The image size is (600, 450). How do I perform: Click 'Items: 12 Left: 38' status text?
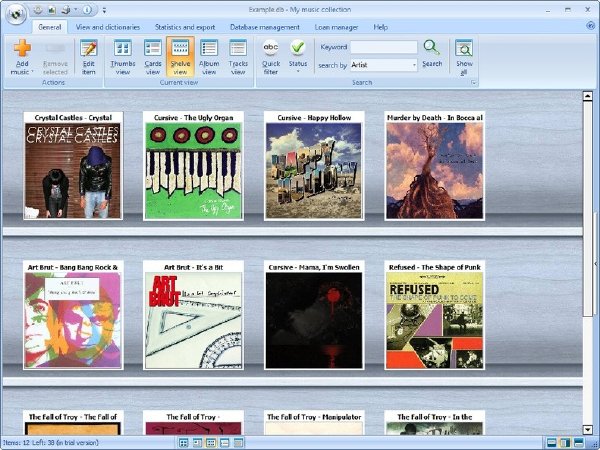[x=51, y=443]
